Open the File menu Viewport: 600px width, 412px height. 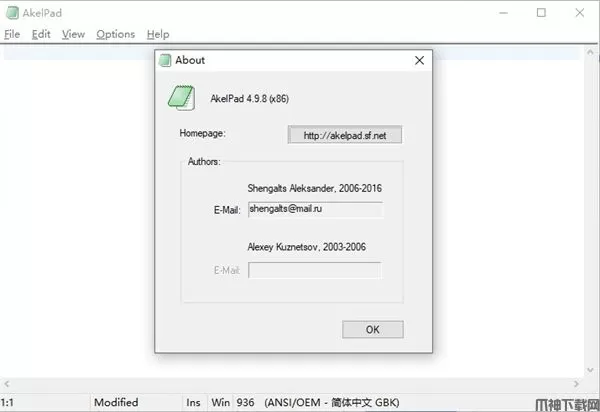[x=12, y=34]
